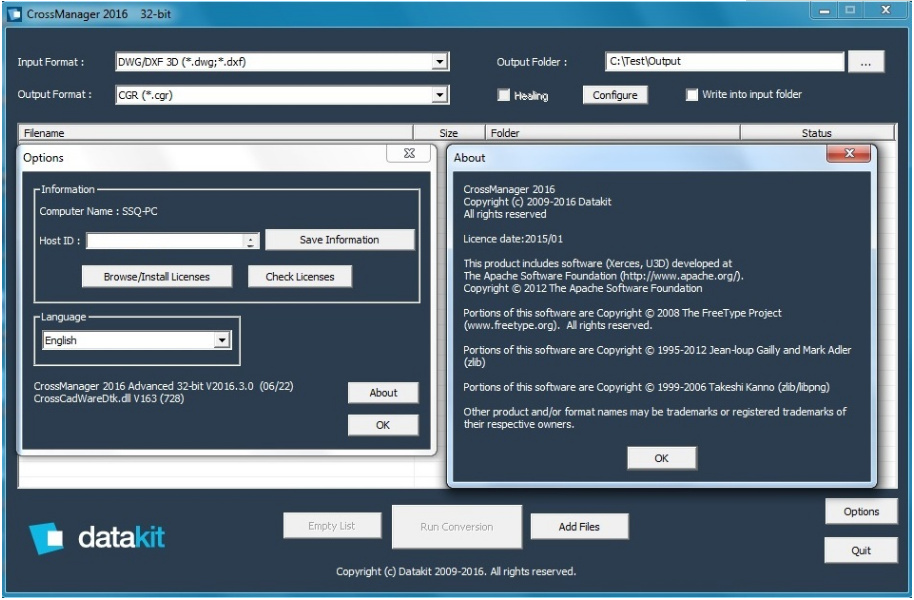Click the CrossManager title bar app icon

14,14
